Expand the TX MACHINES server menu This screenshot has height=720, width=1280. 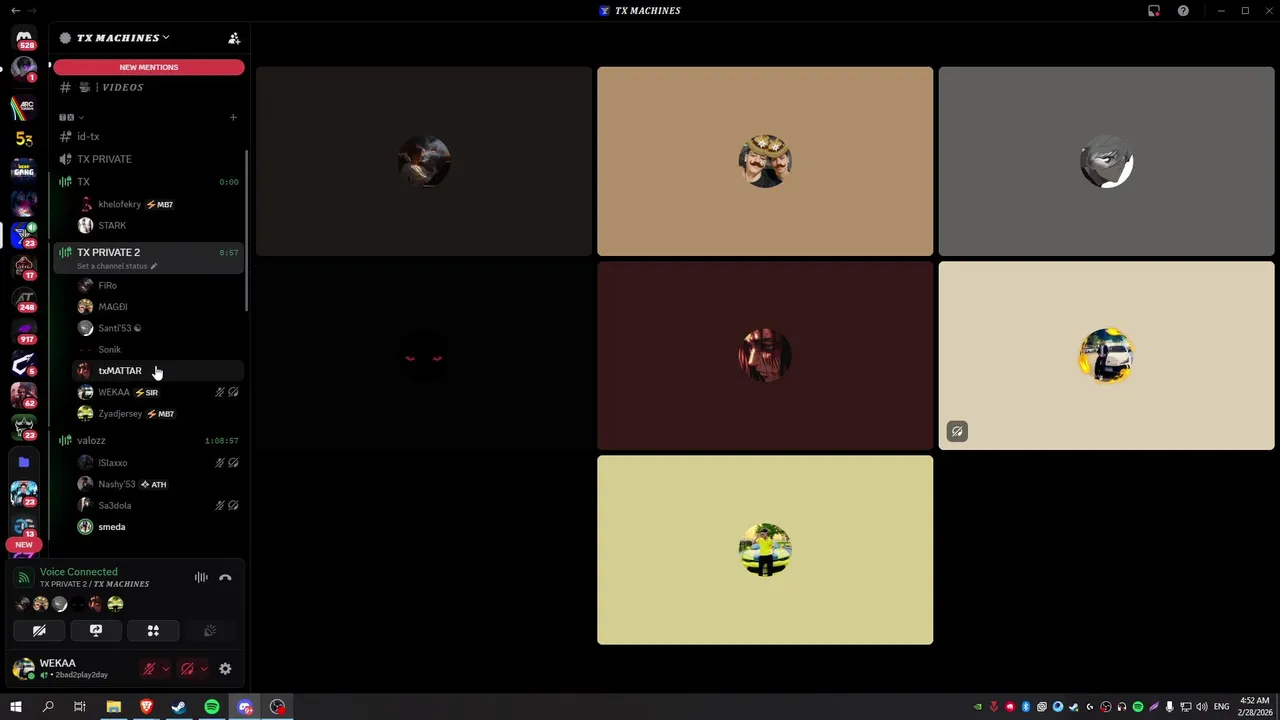pyautogui.click(x=123, y=38)
